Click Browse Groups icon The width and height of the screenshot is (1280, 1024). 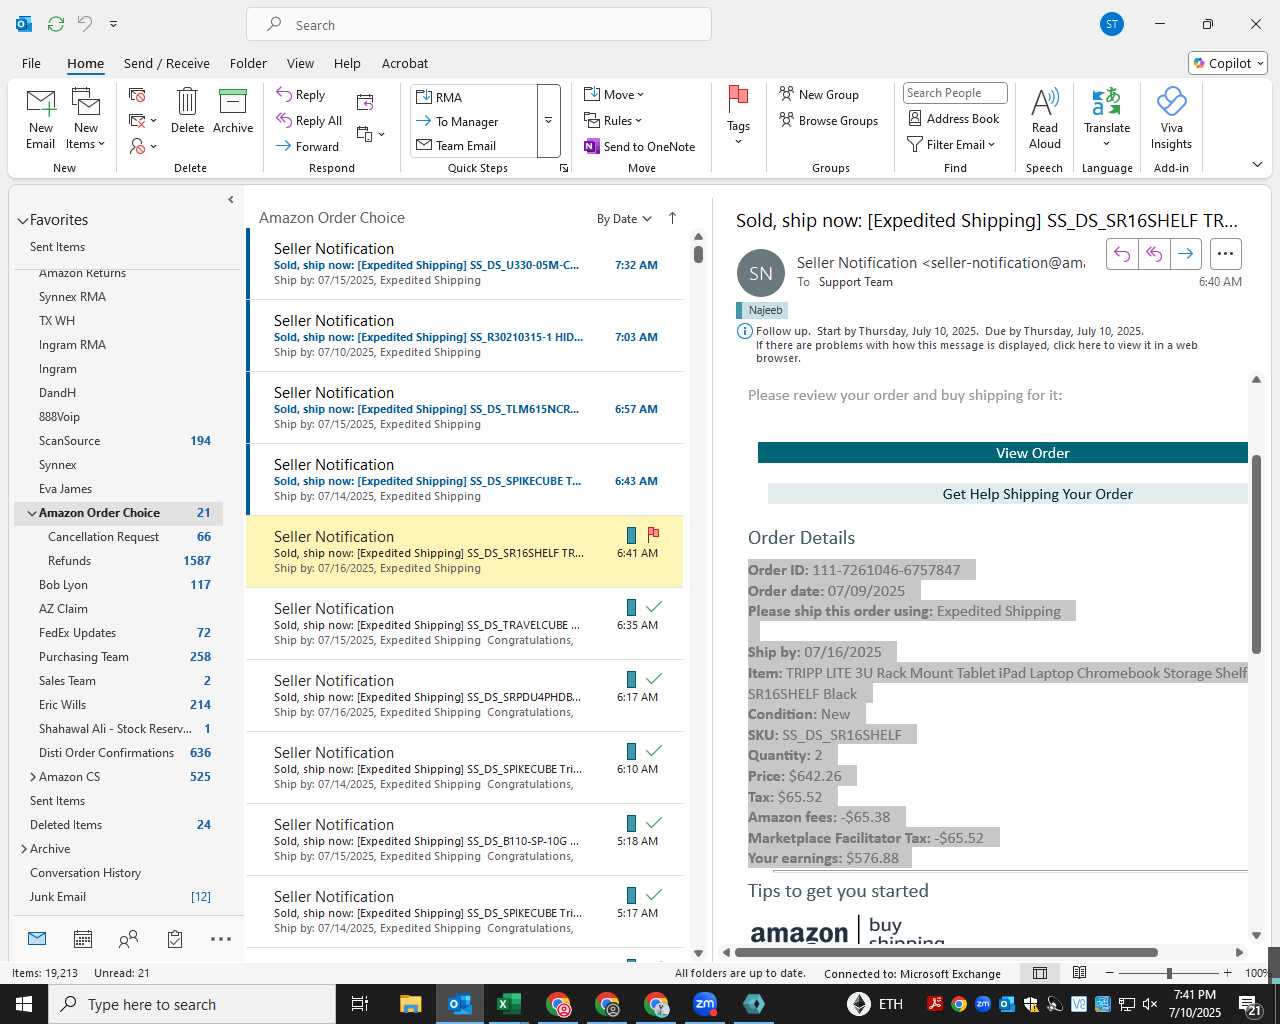click(787, 120)
